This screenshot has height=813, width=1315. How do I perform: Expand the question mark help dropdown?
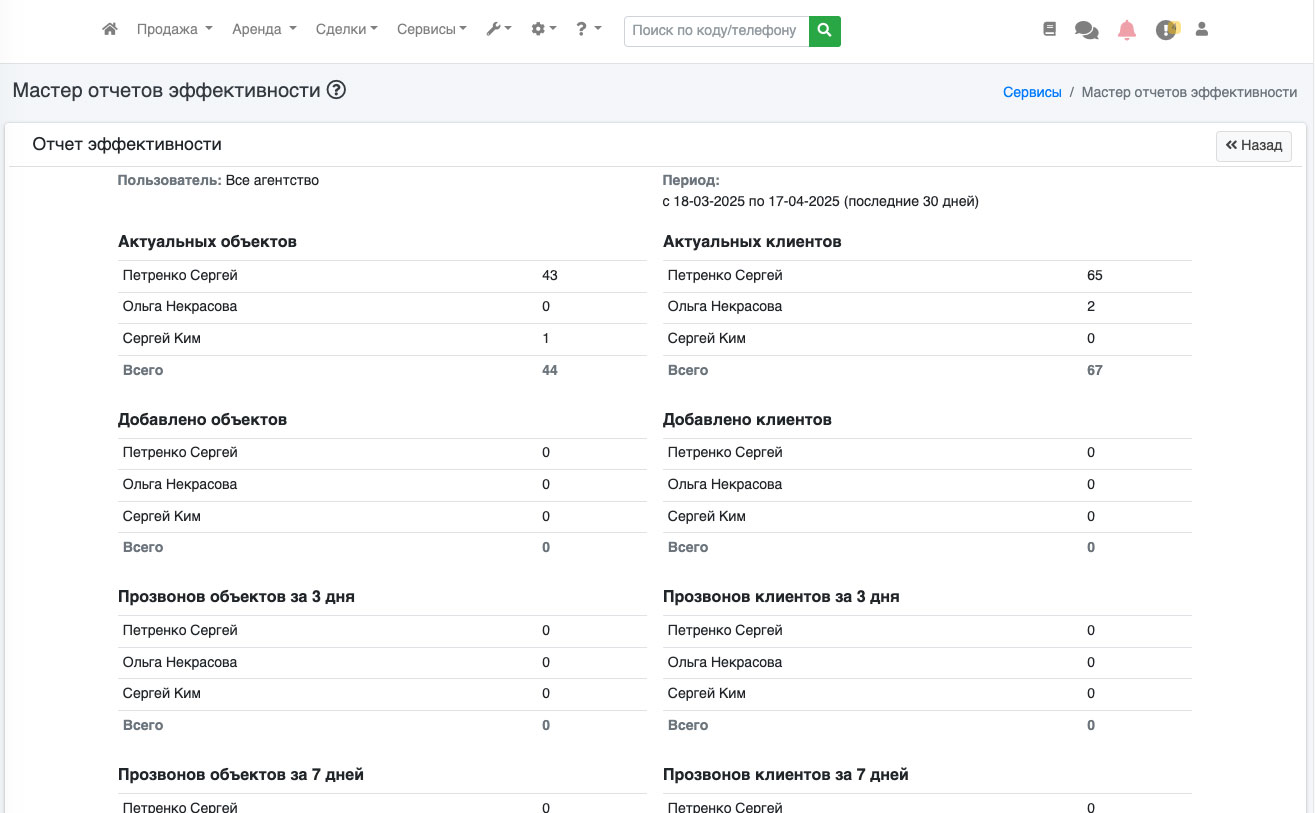click(588, 30)
